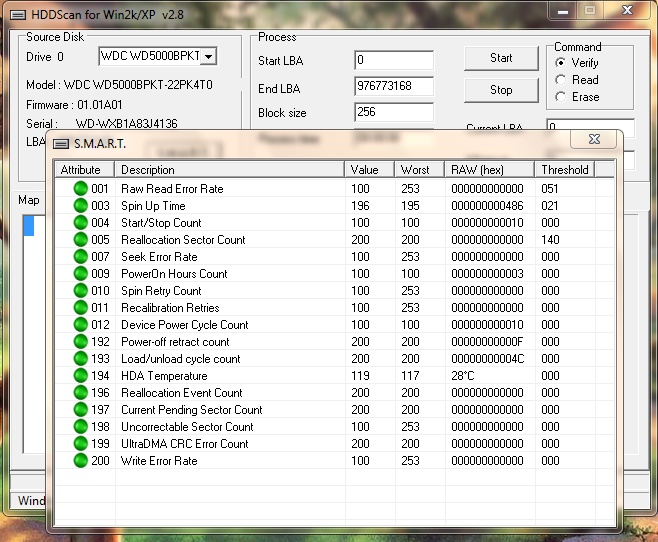Select the 'Reallocation Sector Count' row text
The image size is (658, 542).
pyautogui.click(x=183, y=240)
